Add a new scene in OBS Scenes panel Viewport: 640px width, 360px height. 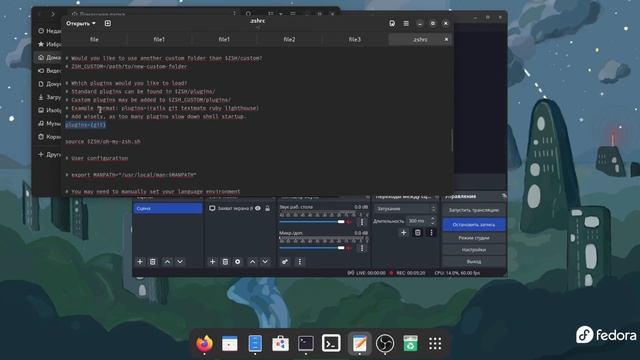(140, 262)
